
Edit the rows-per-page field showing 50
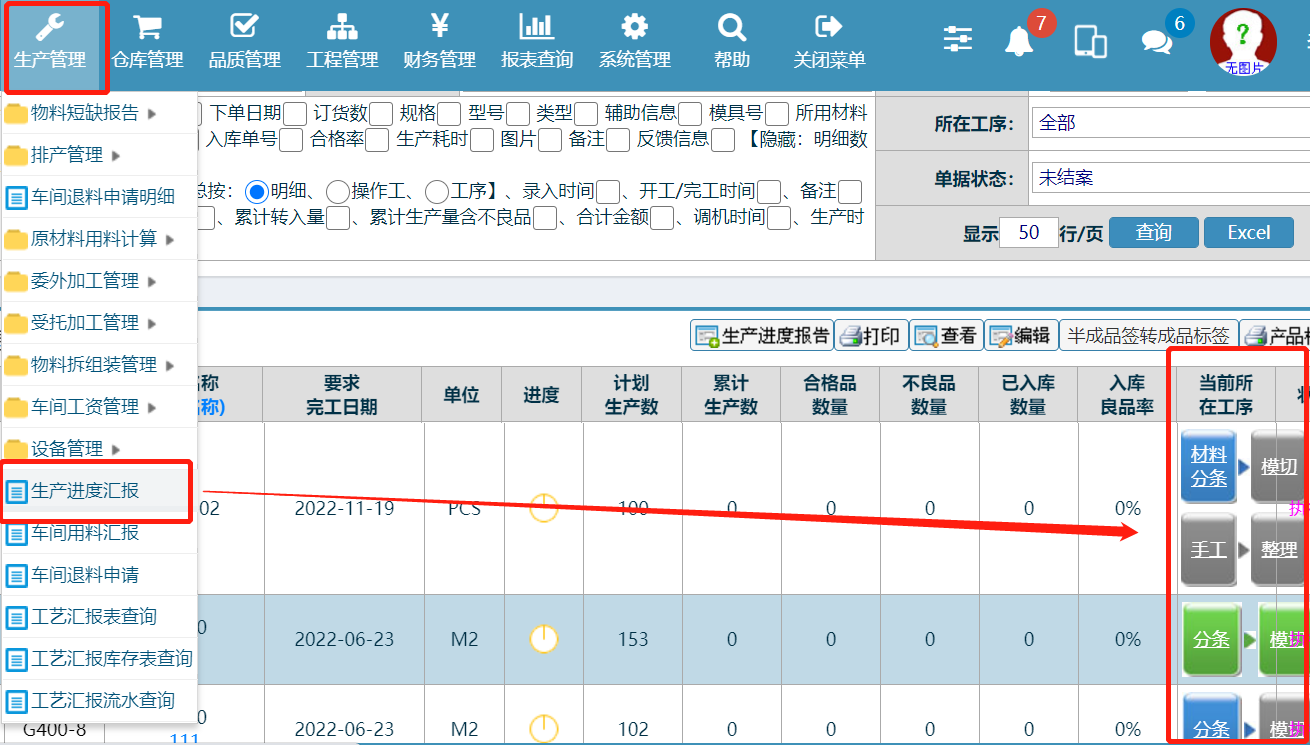pyautogui.click(x=1028, y=233)
